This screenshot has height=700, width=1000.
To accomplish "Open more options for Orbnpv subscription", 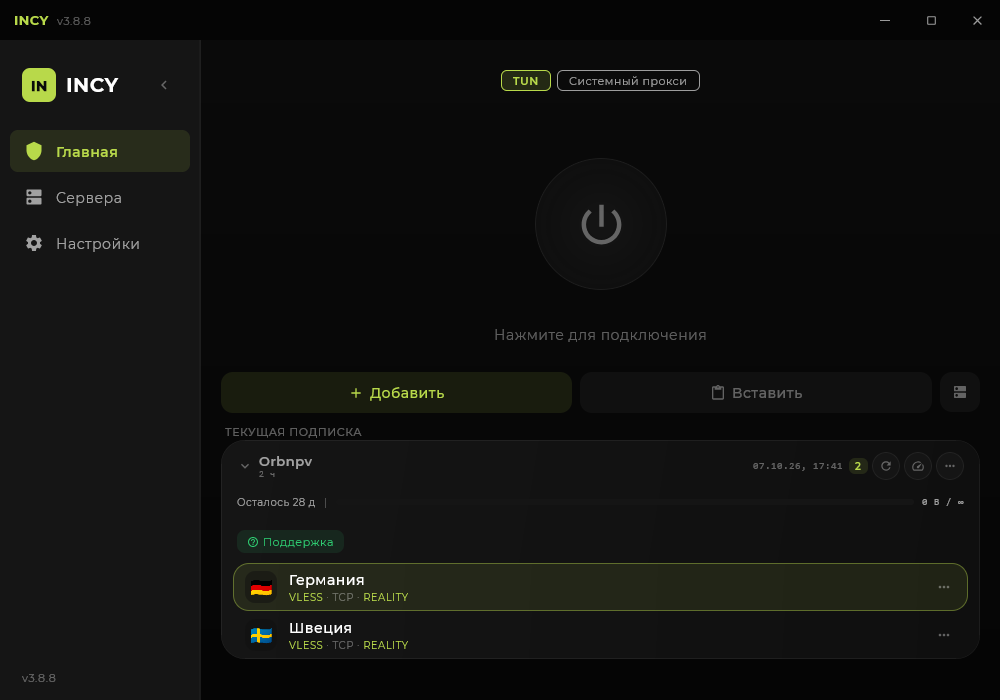I will (x=950, y=466).
